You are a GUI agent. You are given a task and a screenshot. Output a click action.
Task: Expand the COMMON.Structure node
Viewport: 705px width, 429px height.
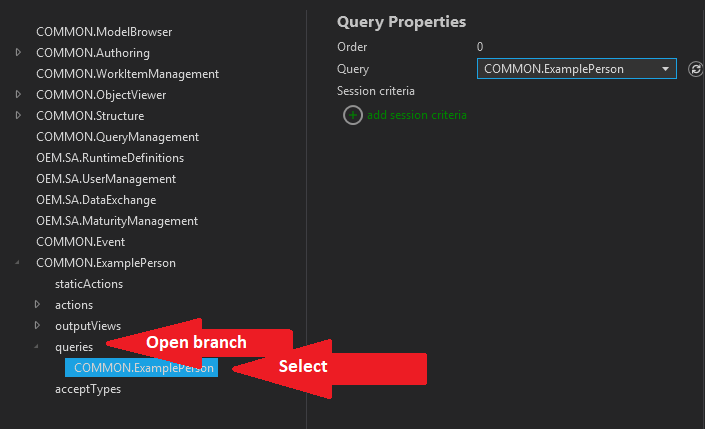[x=18, y=116]
